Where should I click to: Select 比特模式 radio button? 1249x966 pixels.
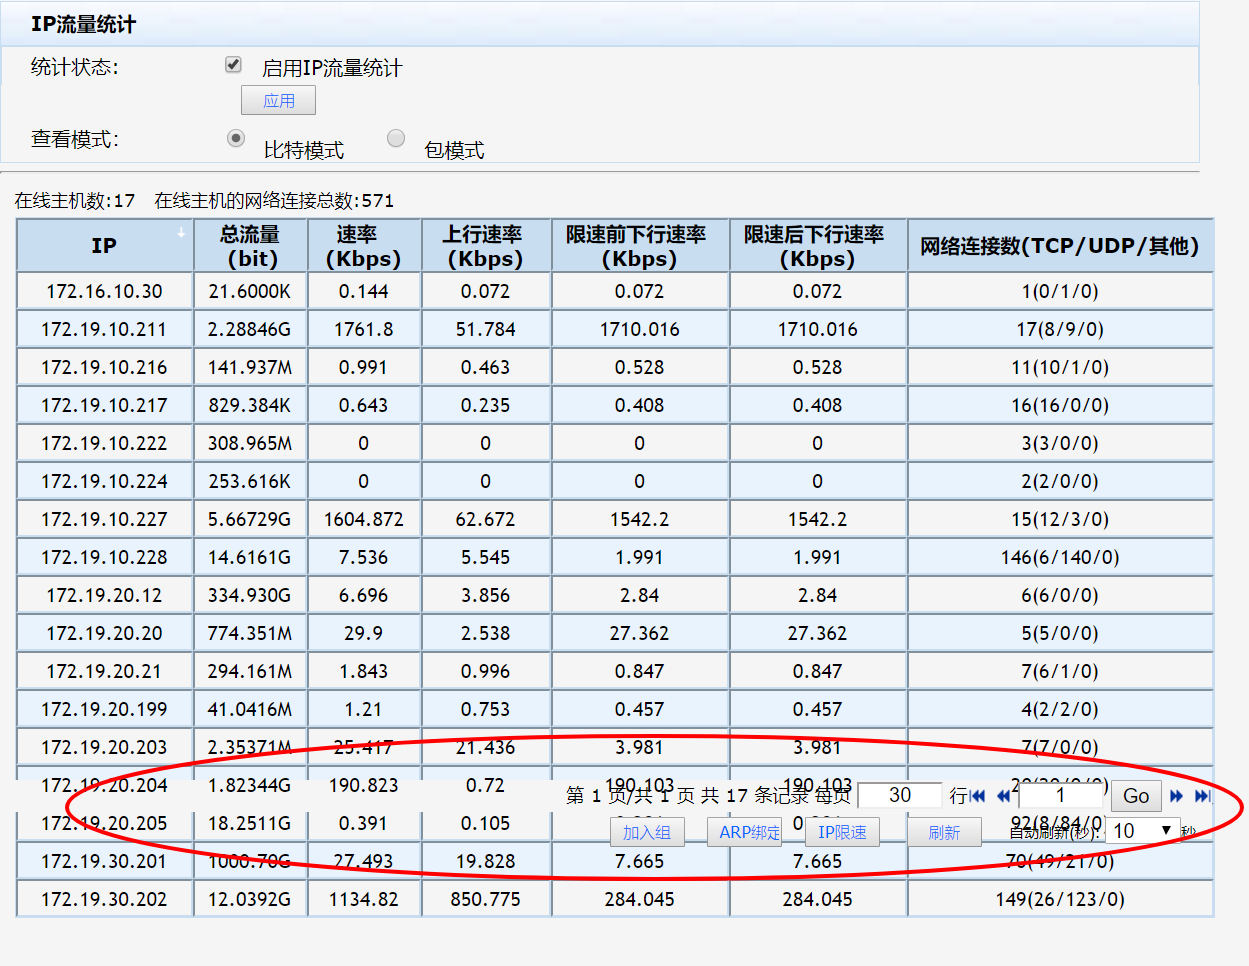tap(236, 138)
